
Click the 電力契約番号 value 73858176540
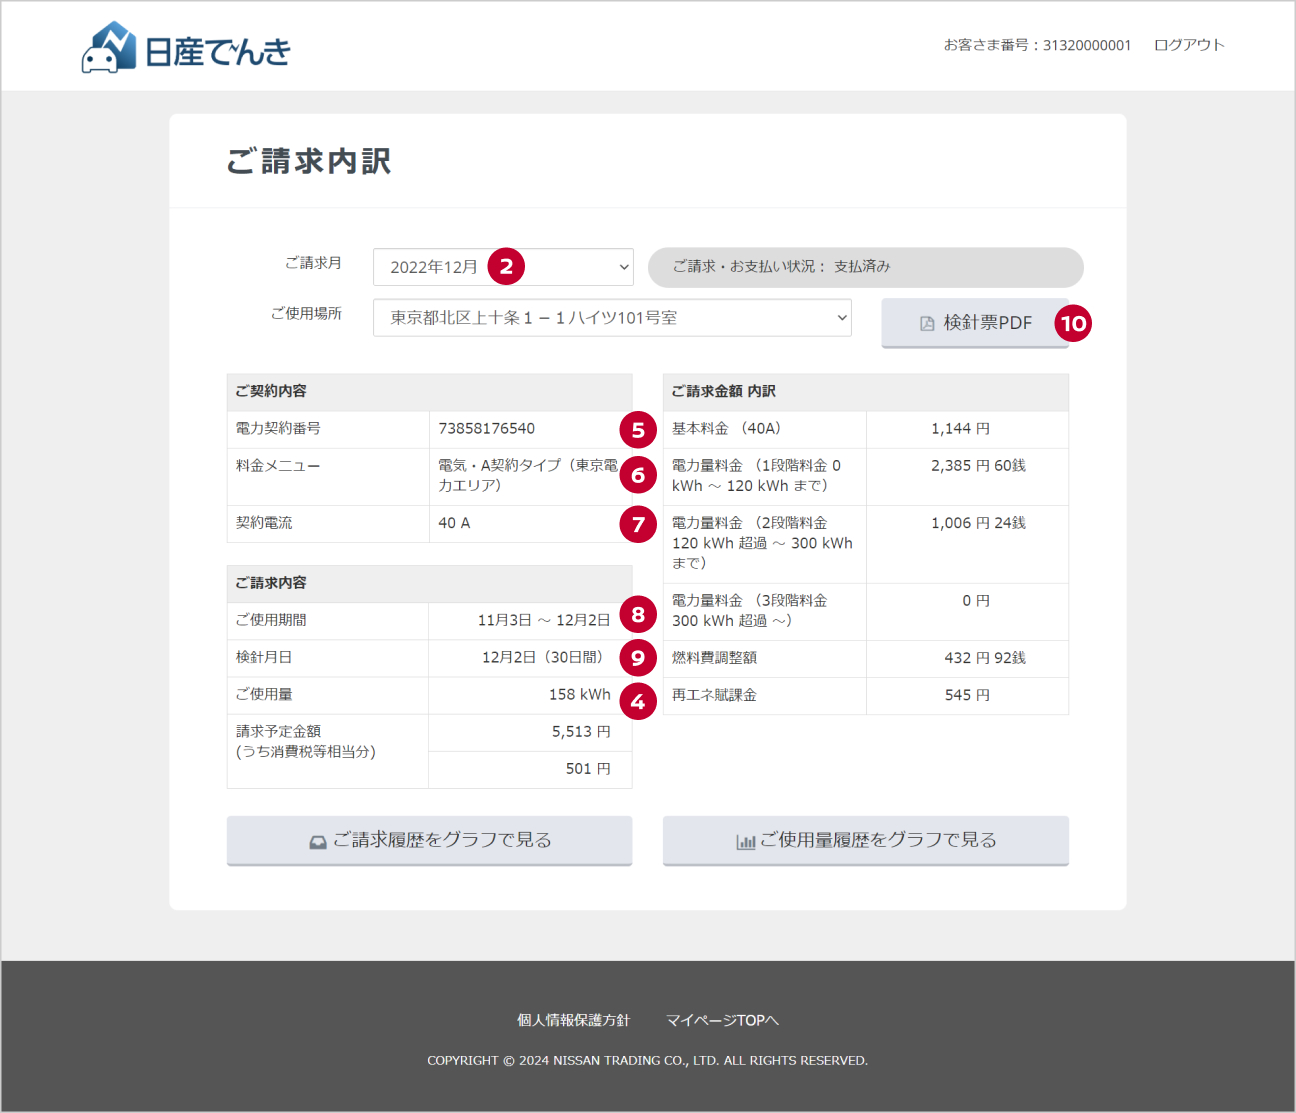click(487, 429)
